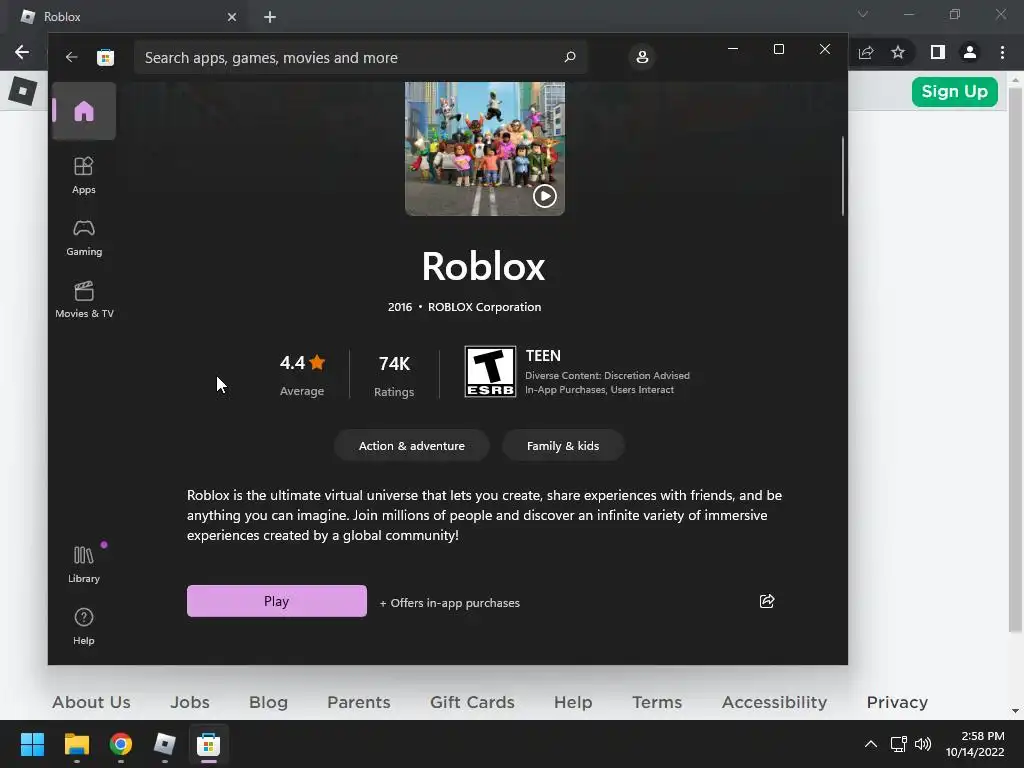Share the Roblox app listing
This screenshot has width=1024, height=768.
(767, 601)
